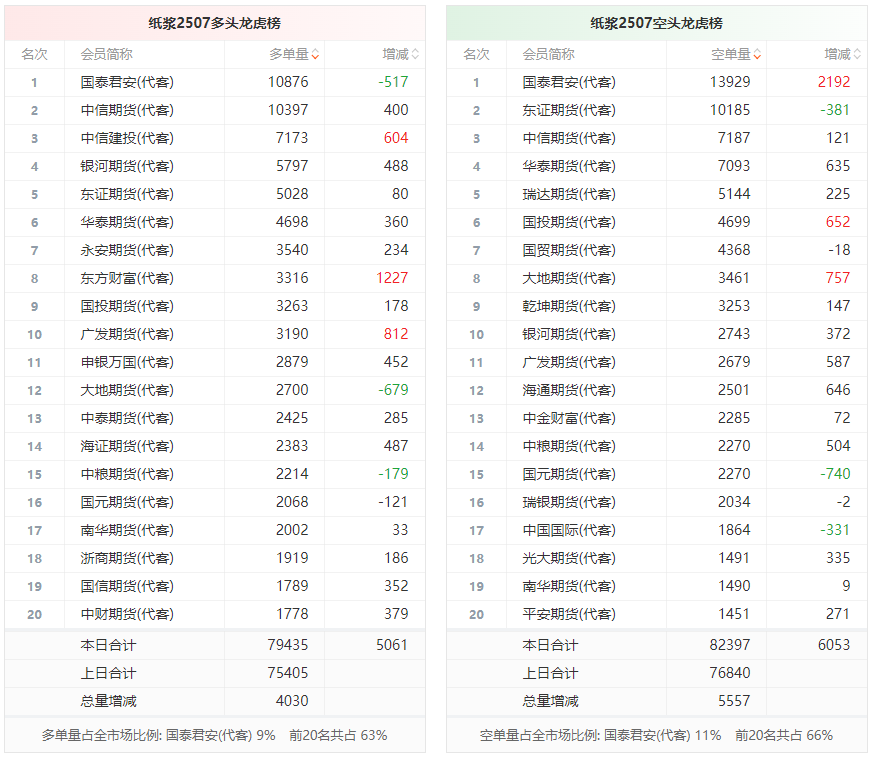Image resolution: width=872 pixels, height=758 pixels.
Task: Select 国信期货(代客) row
Action: (x=215, y=586)
